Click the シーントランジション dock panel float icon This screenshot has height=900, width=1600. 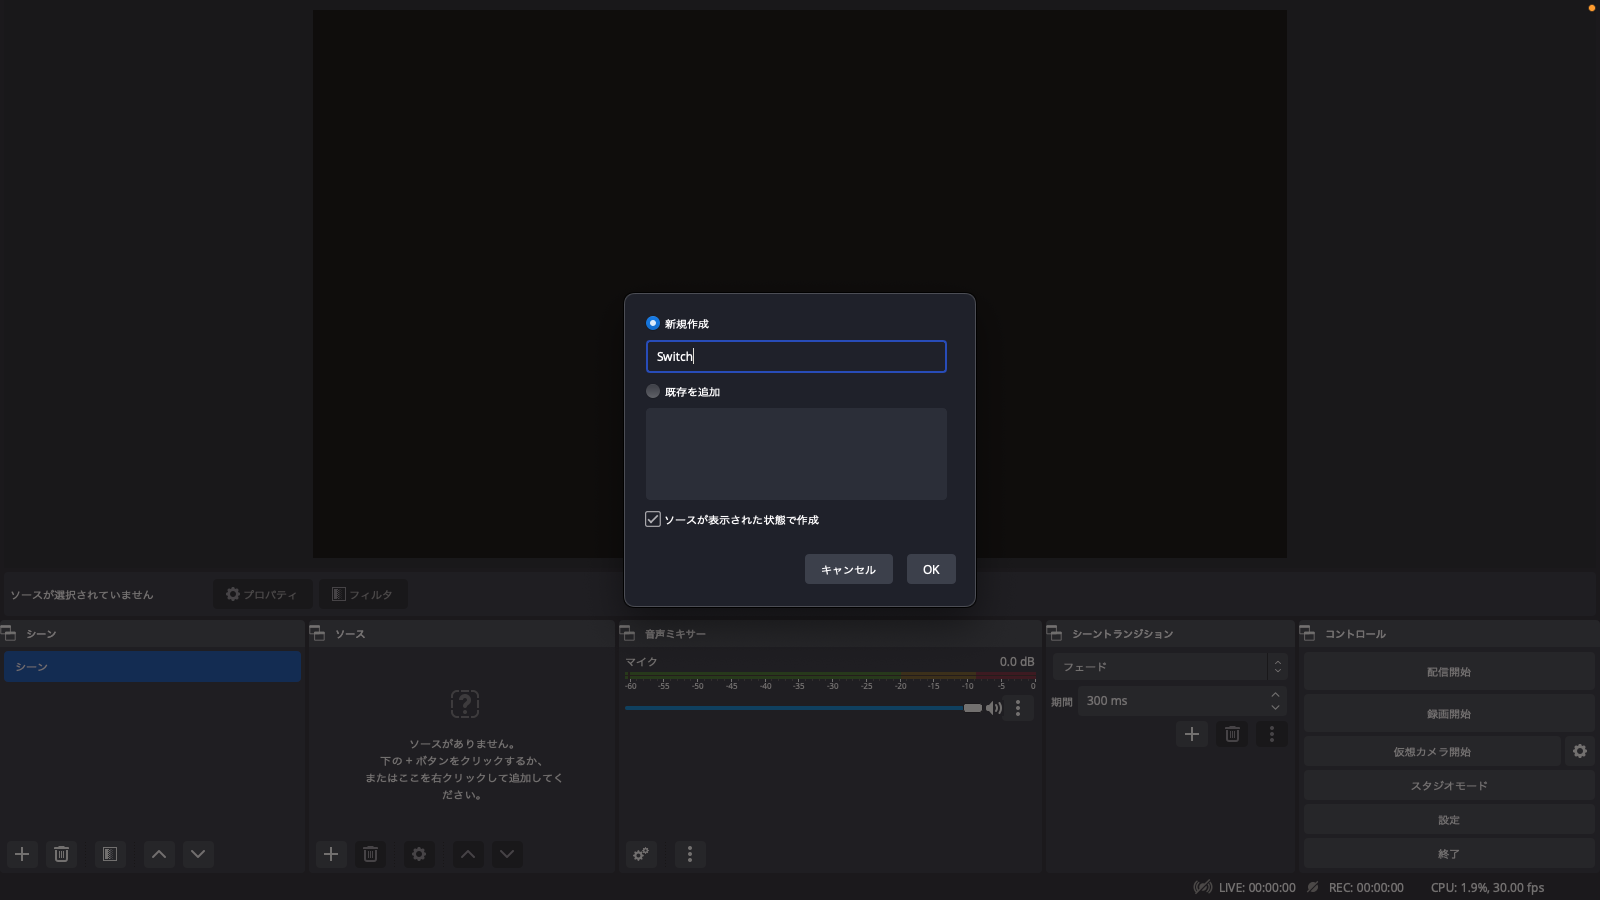pyautogui.click(x=1055, y=634)
